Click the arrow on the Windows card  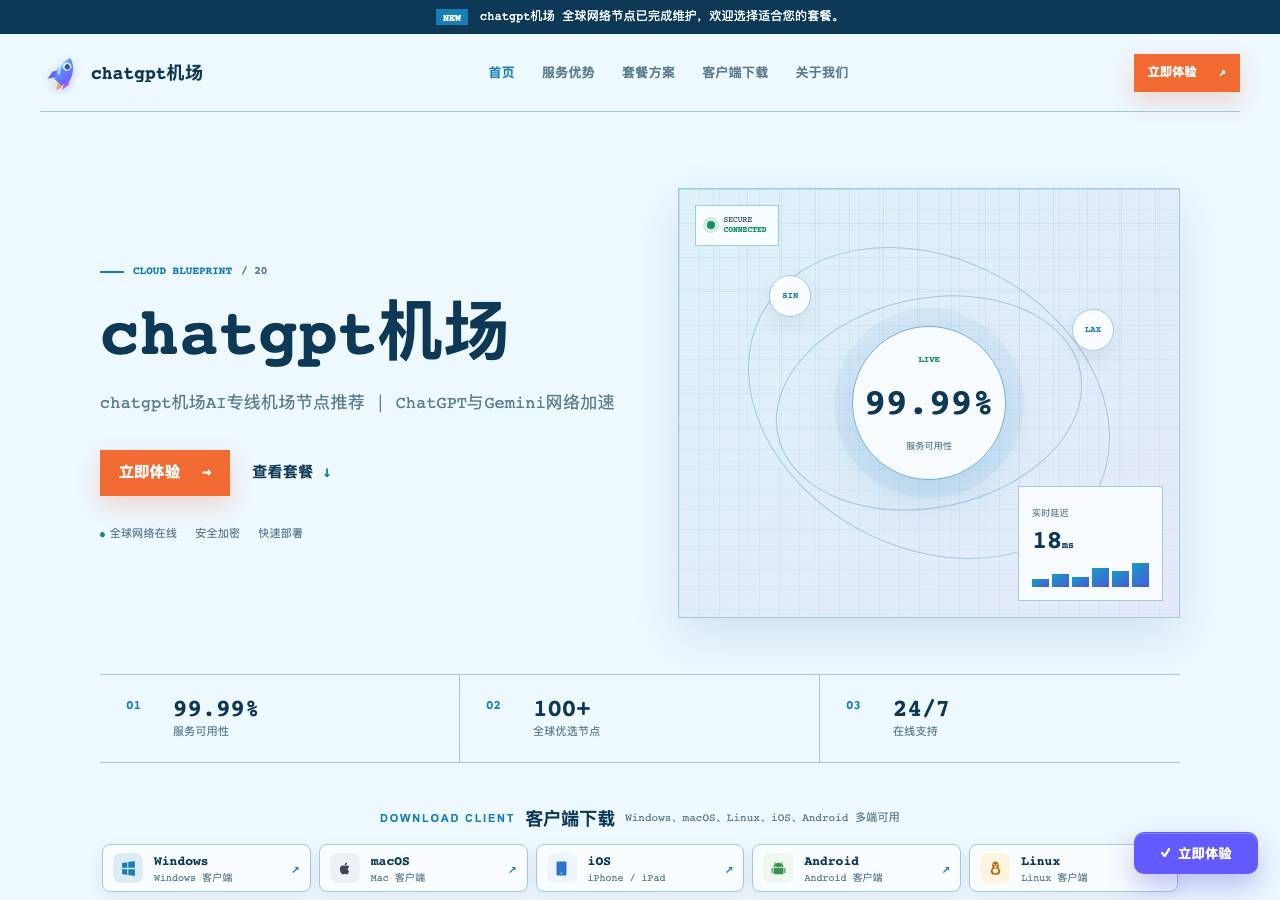click(295, 869)
